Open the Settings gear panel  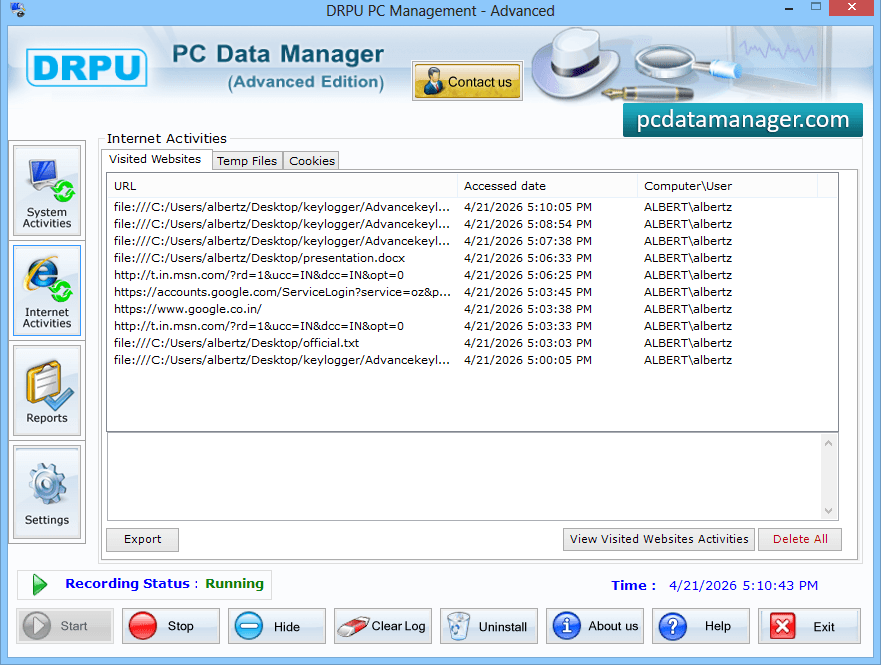[47, 492]
